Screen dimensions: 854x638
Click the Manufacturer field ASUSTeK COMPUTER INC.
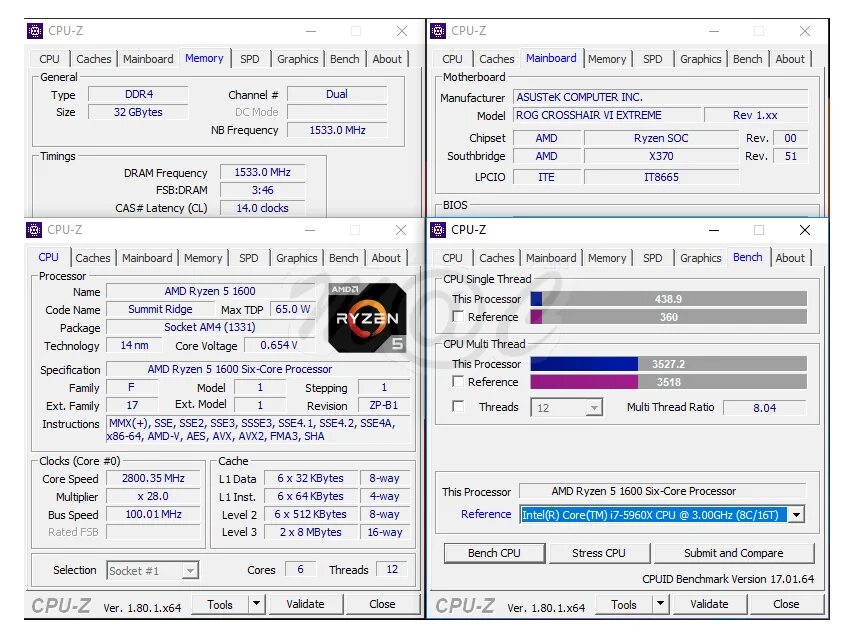[660, 97]
